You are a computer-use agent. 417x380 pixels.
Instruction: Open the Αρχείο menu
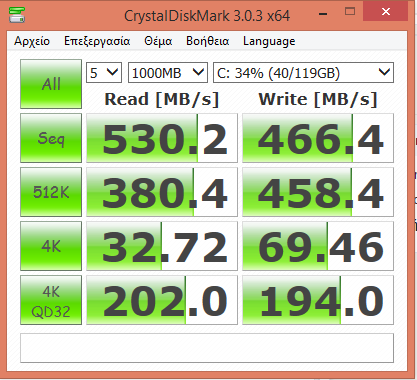tap(32, 41)
